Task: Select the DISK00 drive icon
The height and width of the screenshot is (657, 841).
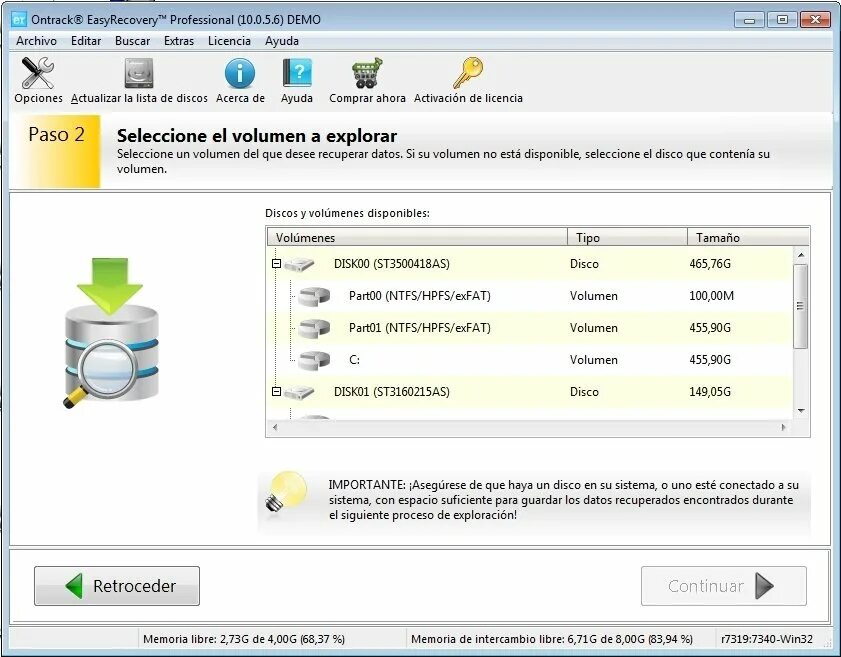Action: point(299,264)
